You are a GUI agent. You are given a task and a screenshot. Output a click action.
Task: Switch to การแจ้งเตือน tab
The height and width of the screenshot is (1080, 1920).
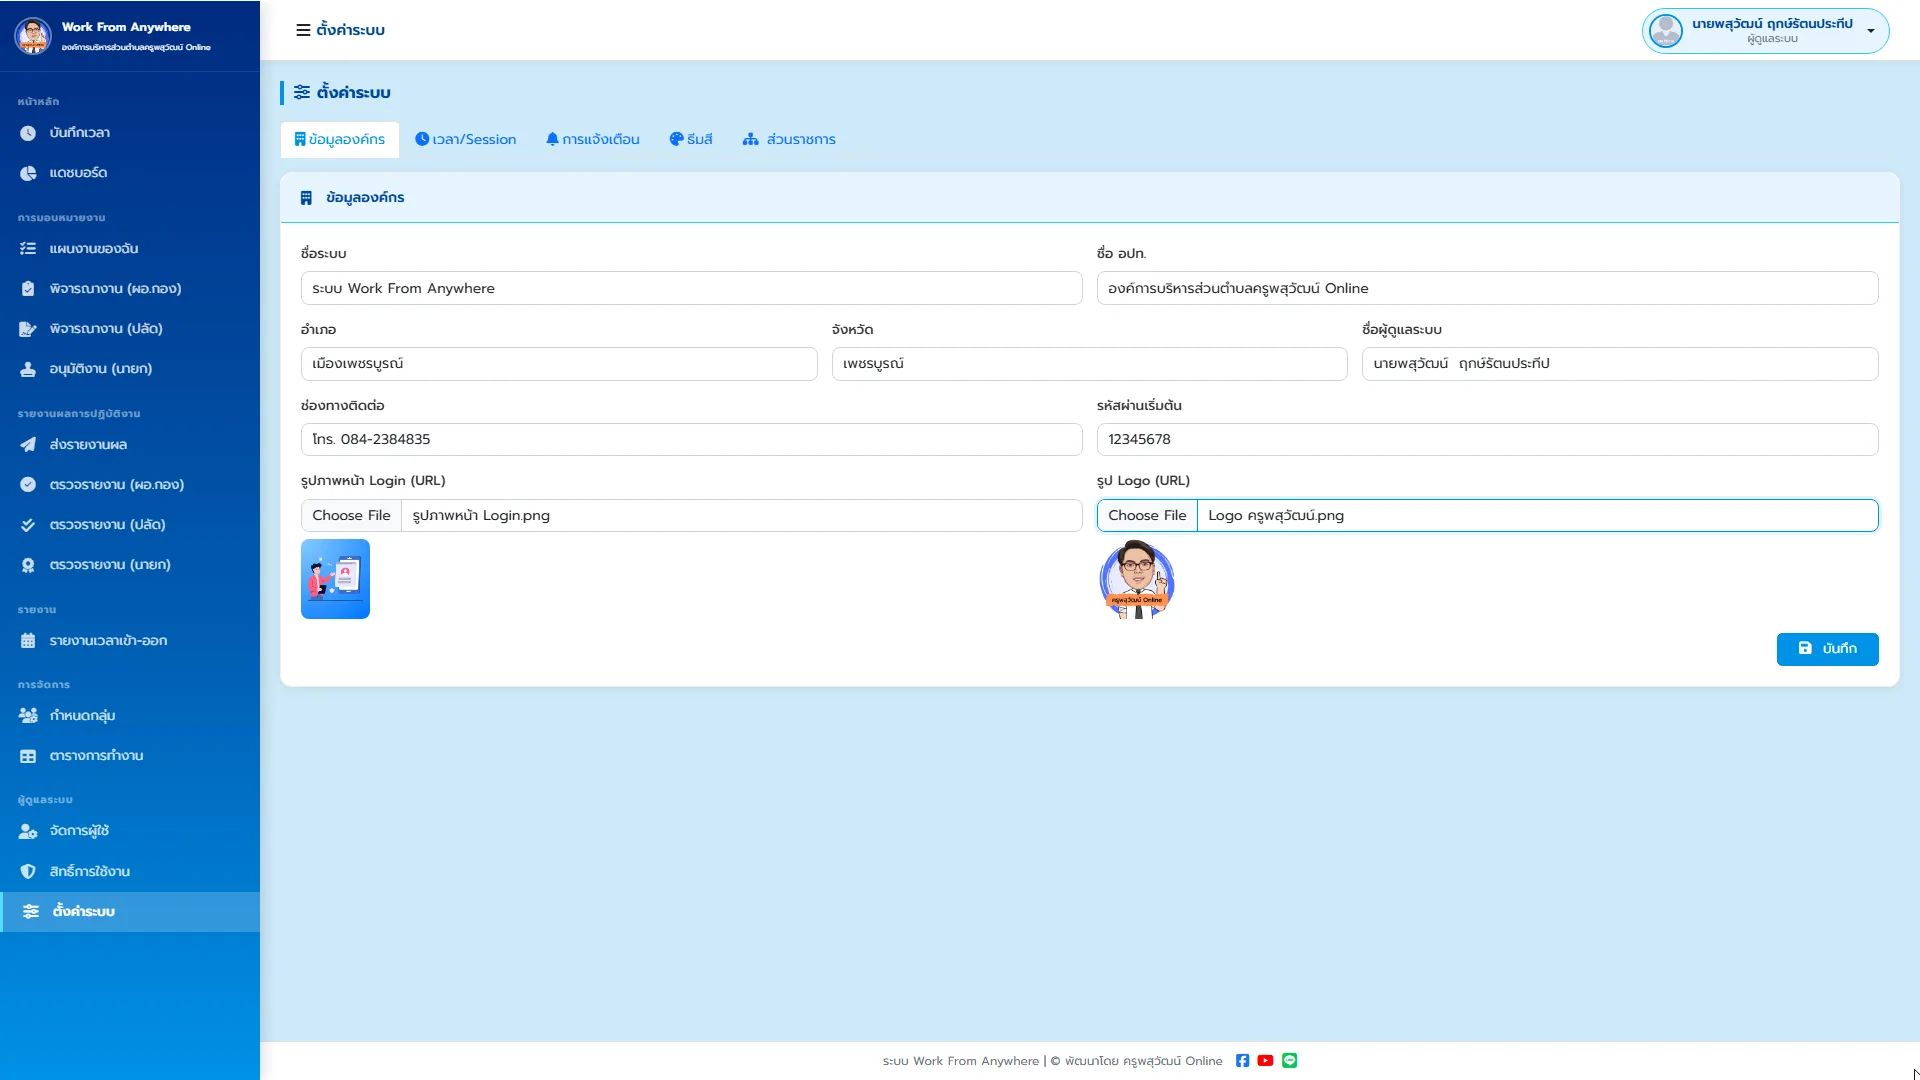point(593,140)
